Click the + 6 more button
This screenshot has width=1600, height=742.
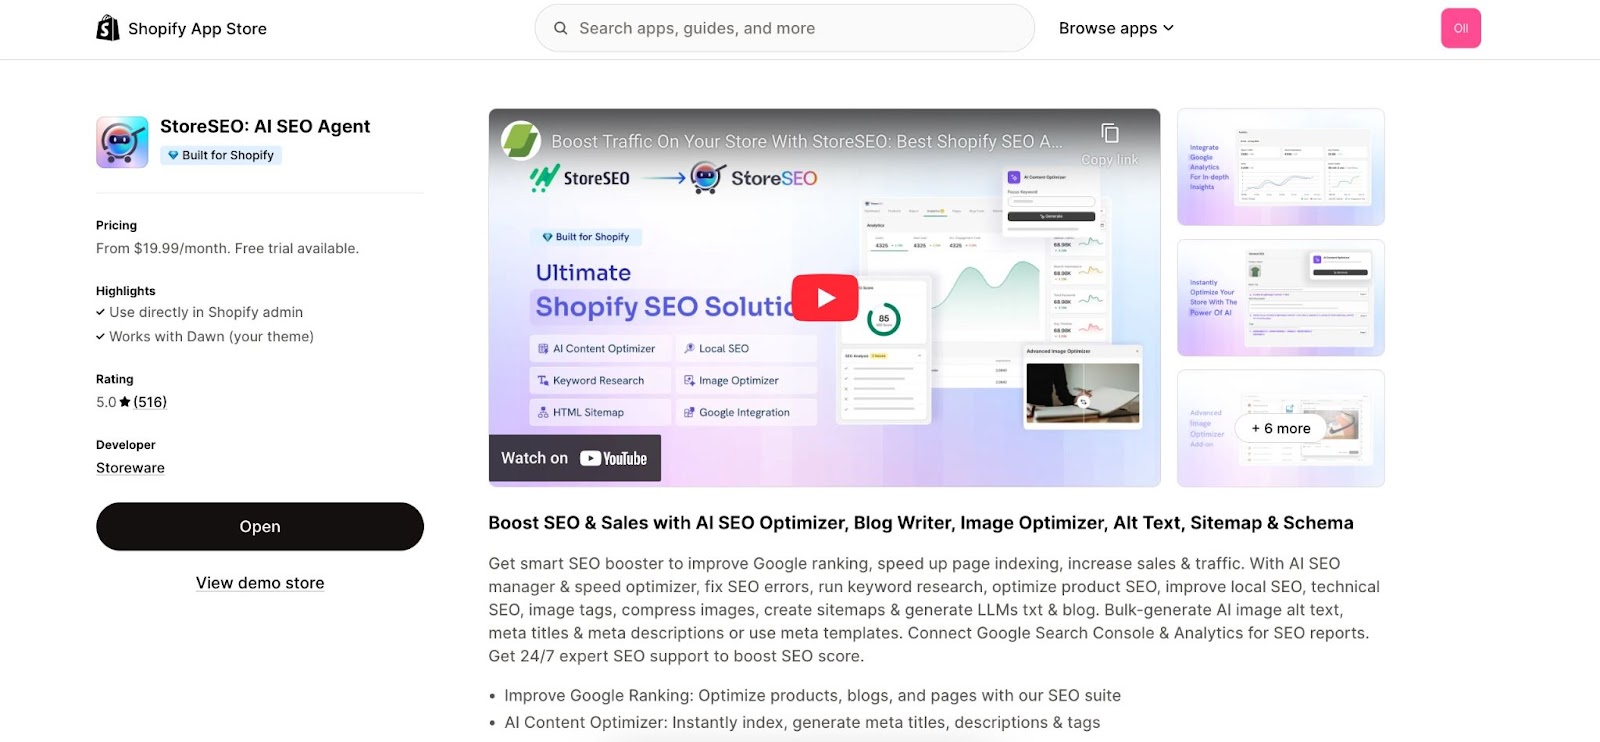coord(1281,428)
